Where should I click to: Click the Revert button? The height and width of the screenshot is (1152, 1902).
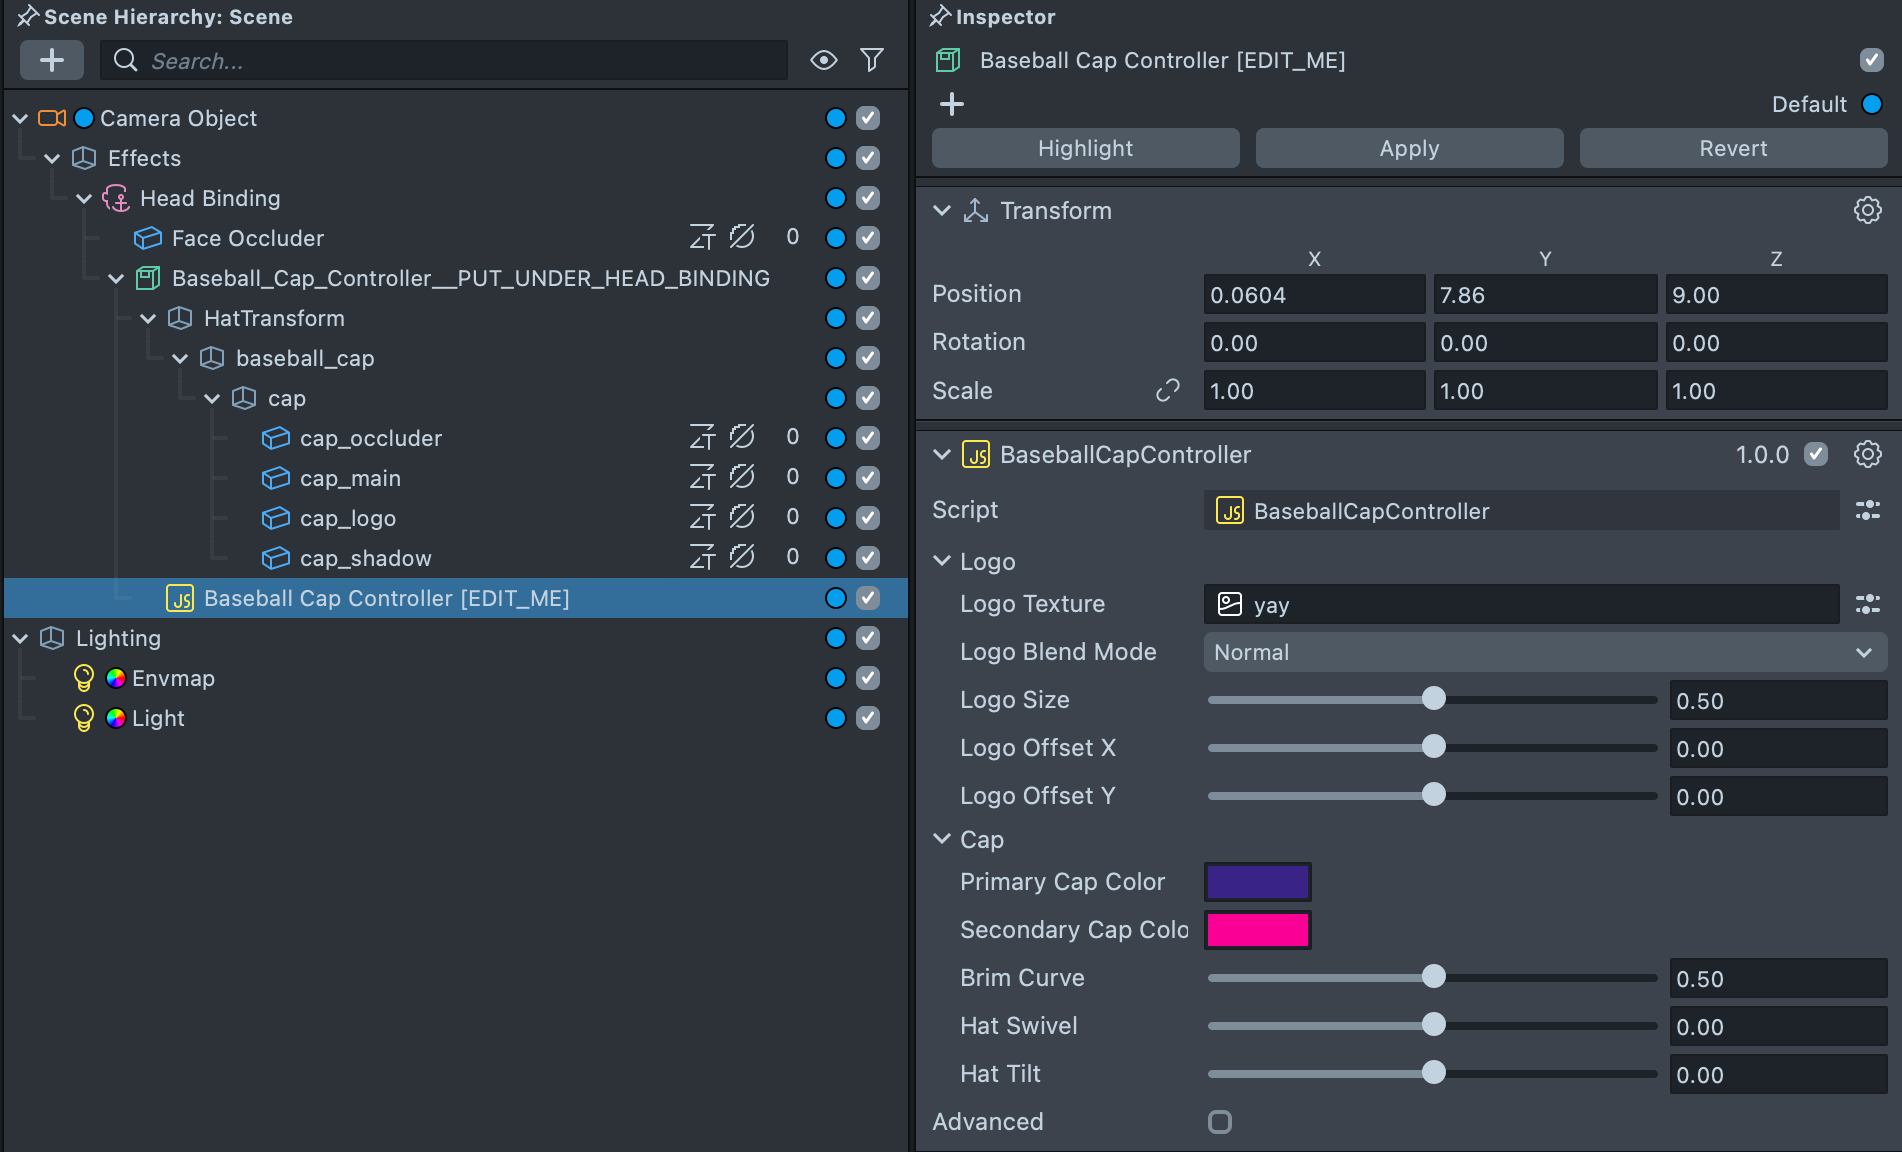point(1733,148)
